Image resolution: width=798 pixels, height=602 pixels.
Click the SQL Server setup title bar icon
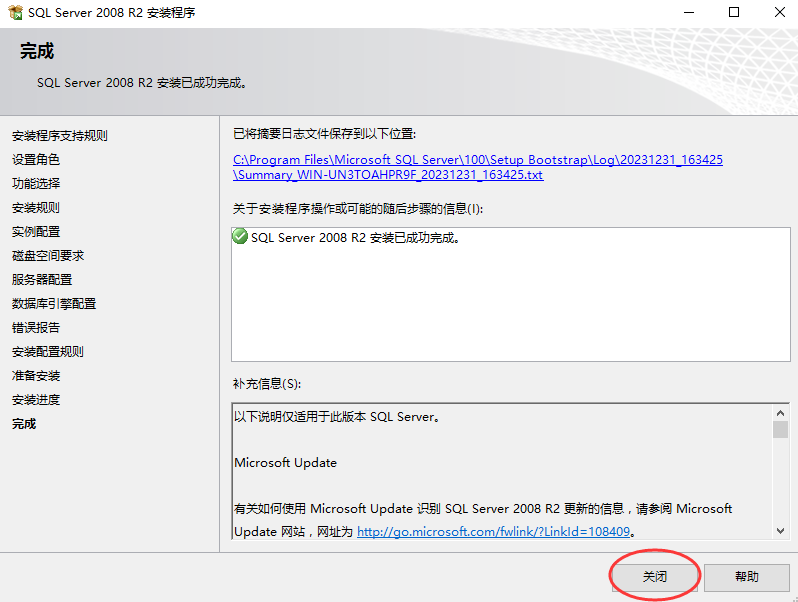pyautogui.click(x=16, y=12)
